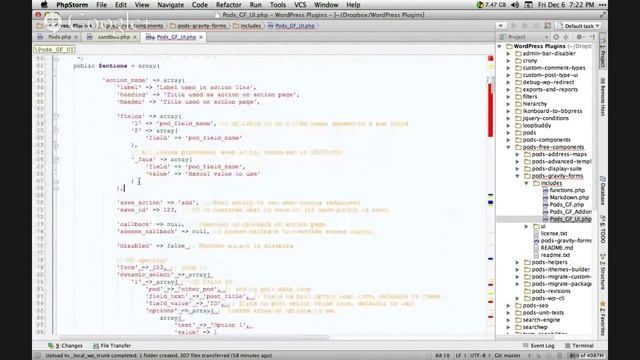Viewport: 640px width, 360px height.
Task: Click the horizontal scrollbar under the editor
Action: (194, 338)
